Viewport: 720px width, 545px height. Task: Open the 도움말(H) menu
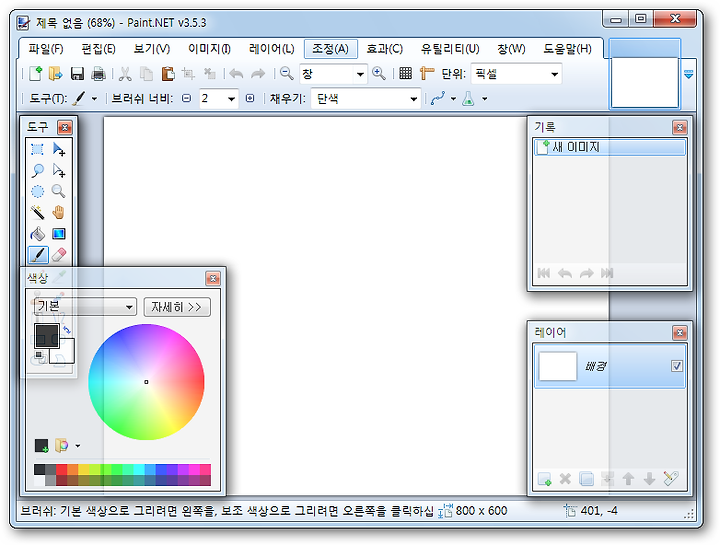[x=568, y=49]
